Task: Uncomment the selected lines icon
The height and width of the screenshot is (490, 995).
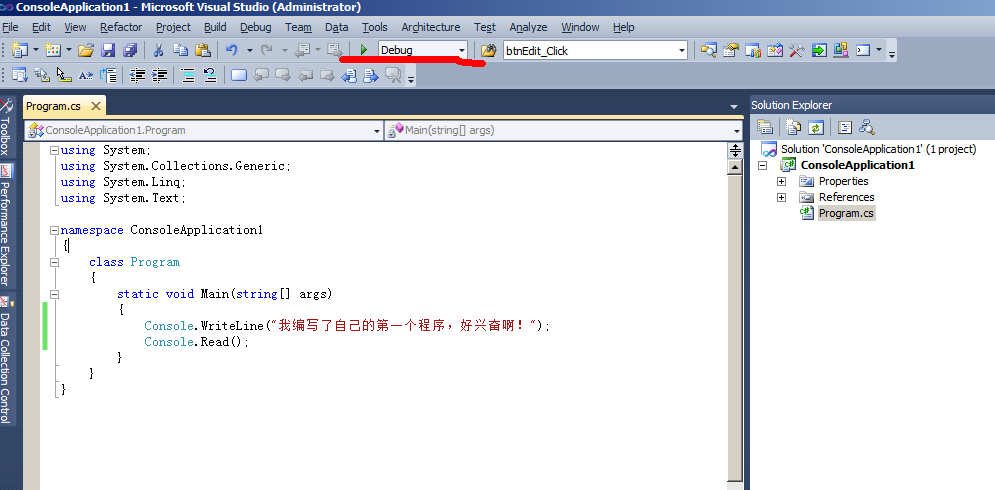Action: tap(211, 76)
